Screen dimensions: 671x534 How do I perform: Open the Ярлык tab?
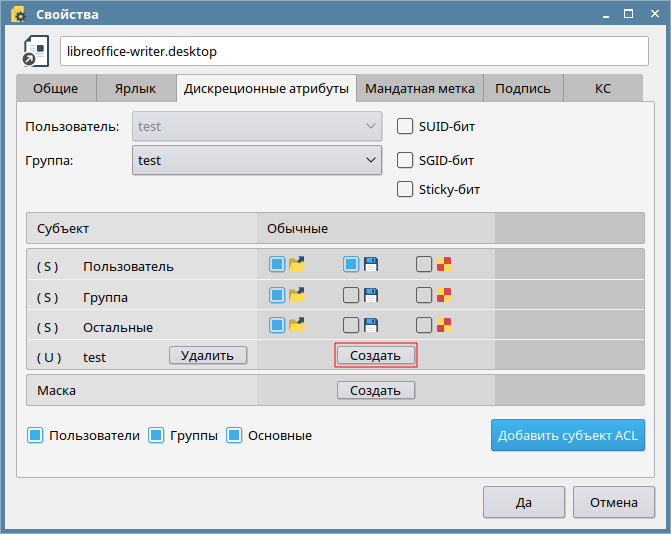point(134,88)
